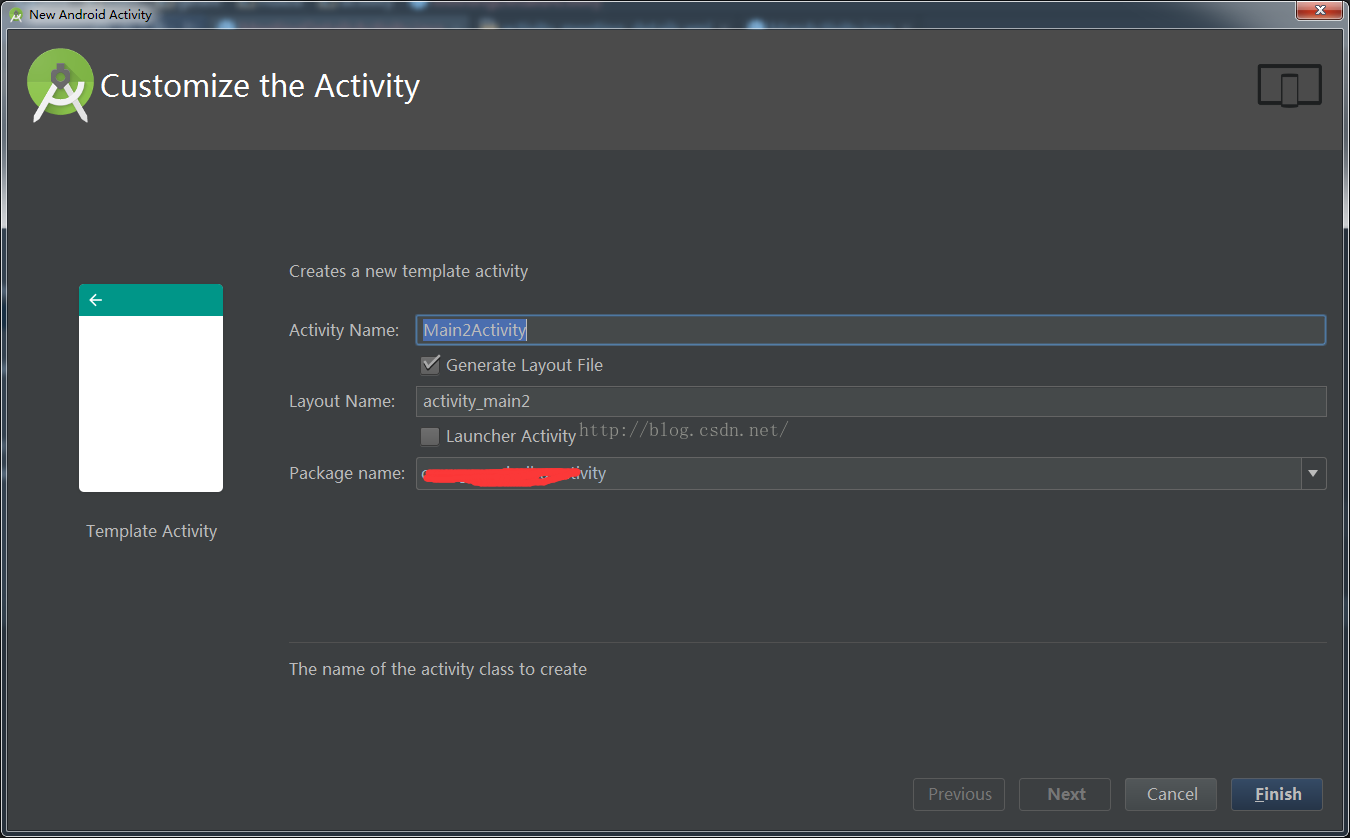The width and height of the screenshot is (1350, 838).
Task: Focus the Activity Name text field
Action: [x=870, y=330]
